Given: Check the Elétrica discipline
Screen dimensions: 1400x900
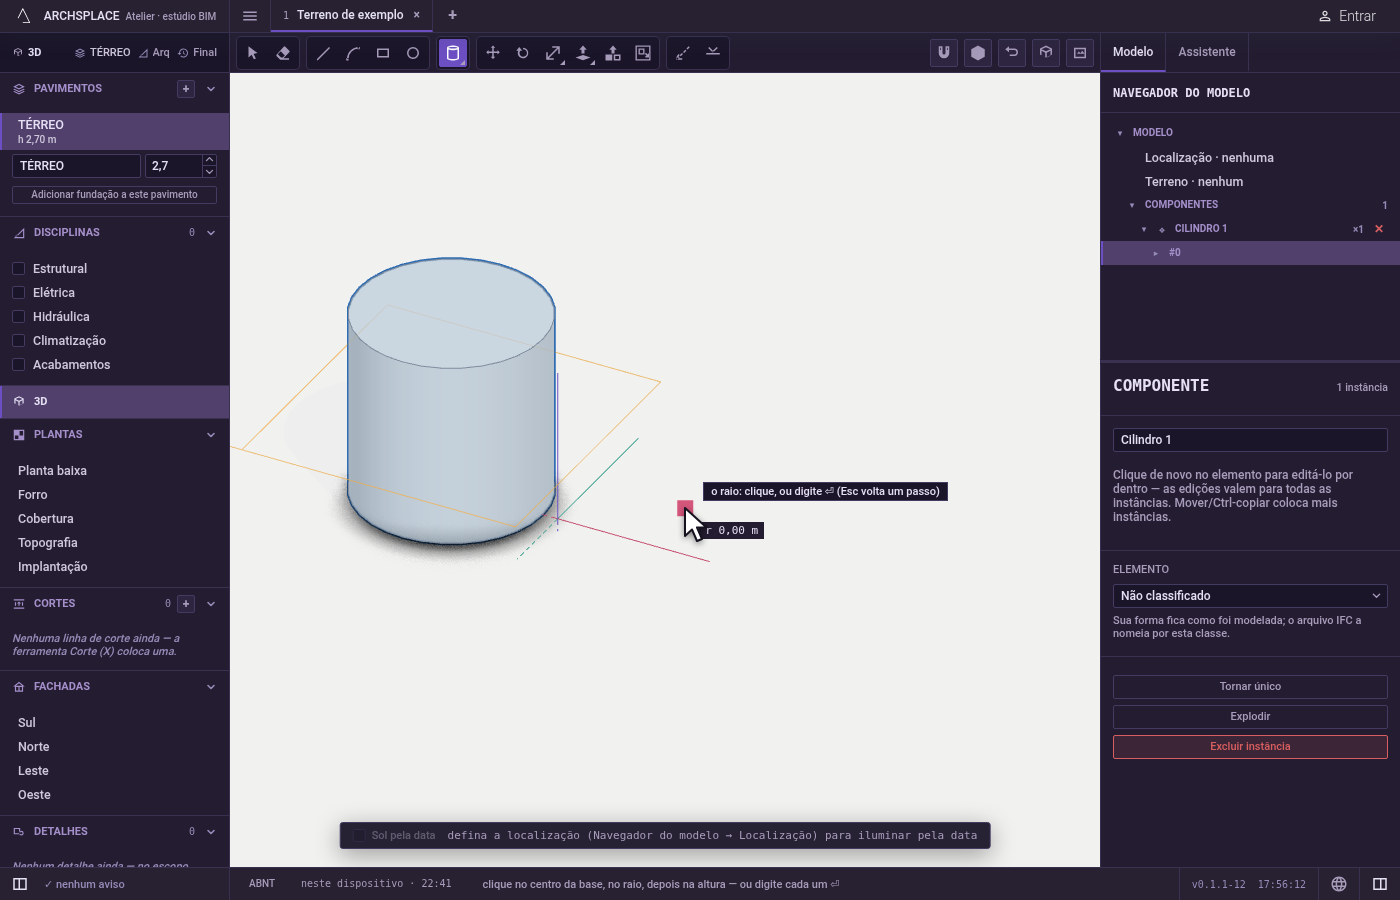Looking at the screenshot, I should coord(18,293).
